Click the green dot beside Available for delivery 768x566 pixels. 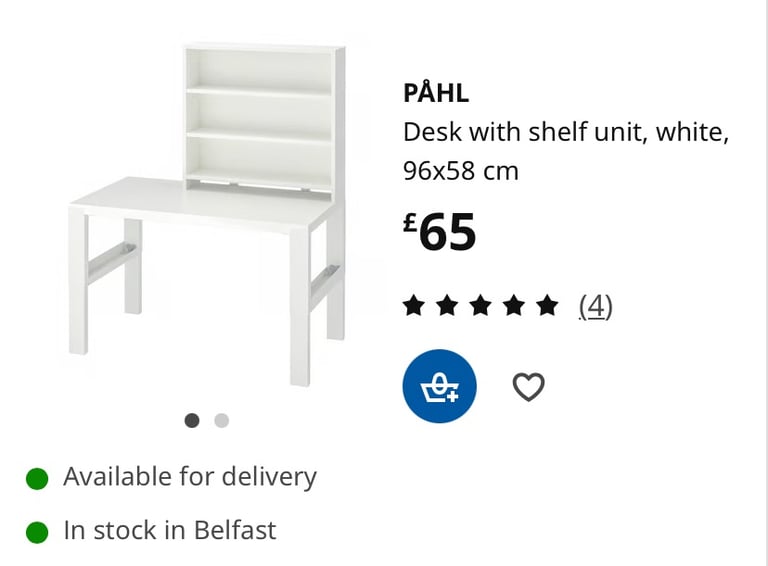click(37, 478)
